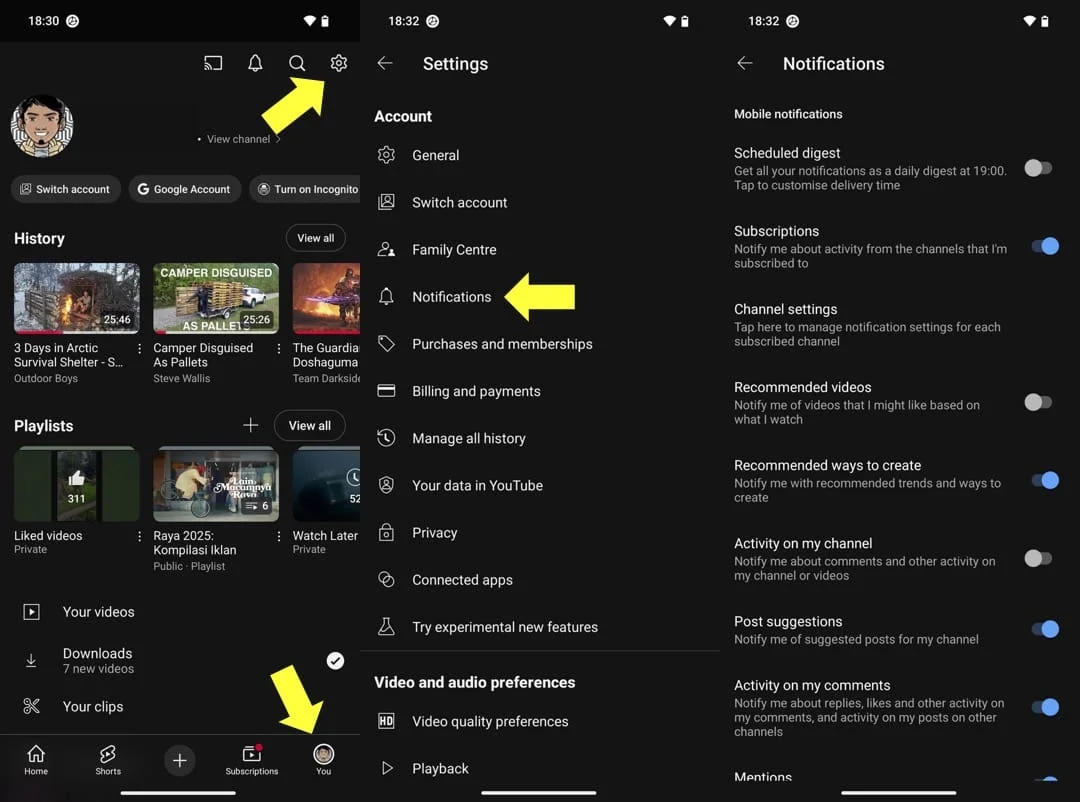Open the You tab
The image size is (1080, 802).
[324, 760]
